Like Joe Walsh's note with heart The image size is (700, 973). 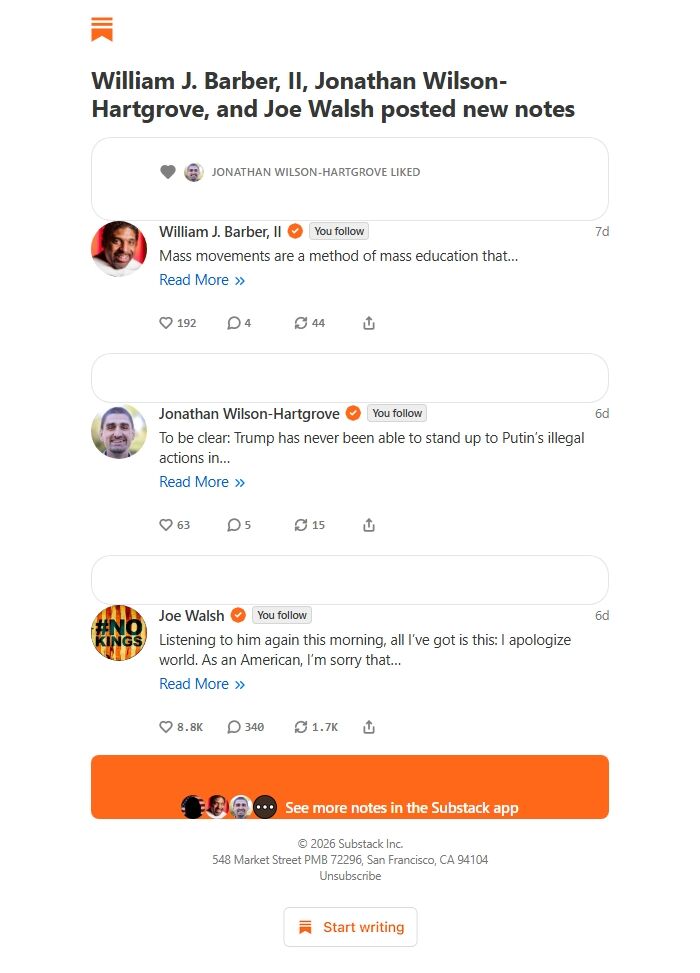(x=167, y=727)
